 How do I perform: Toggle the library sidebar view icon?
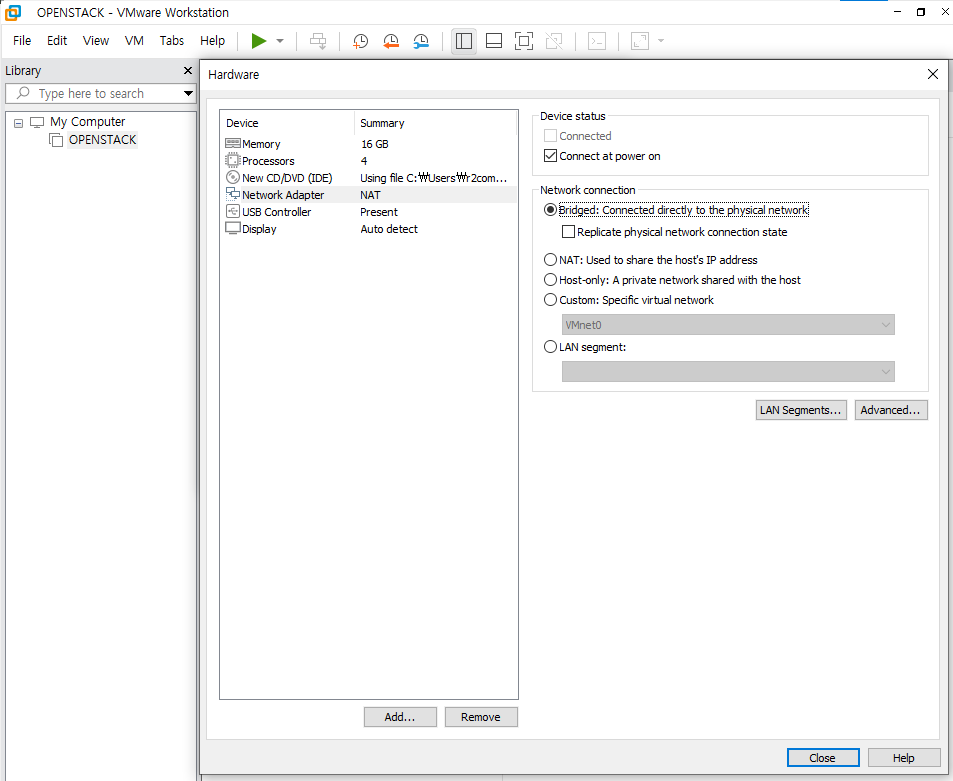click(x=464, y=41)
